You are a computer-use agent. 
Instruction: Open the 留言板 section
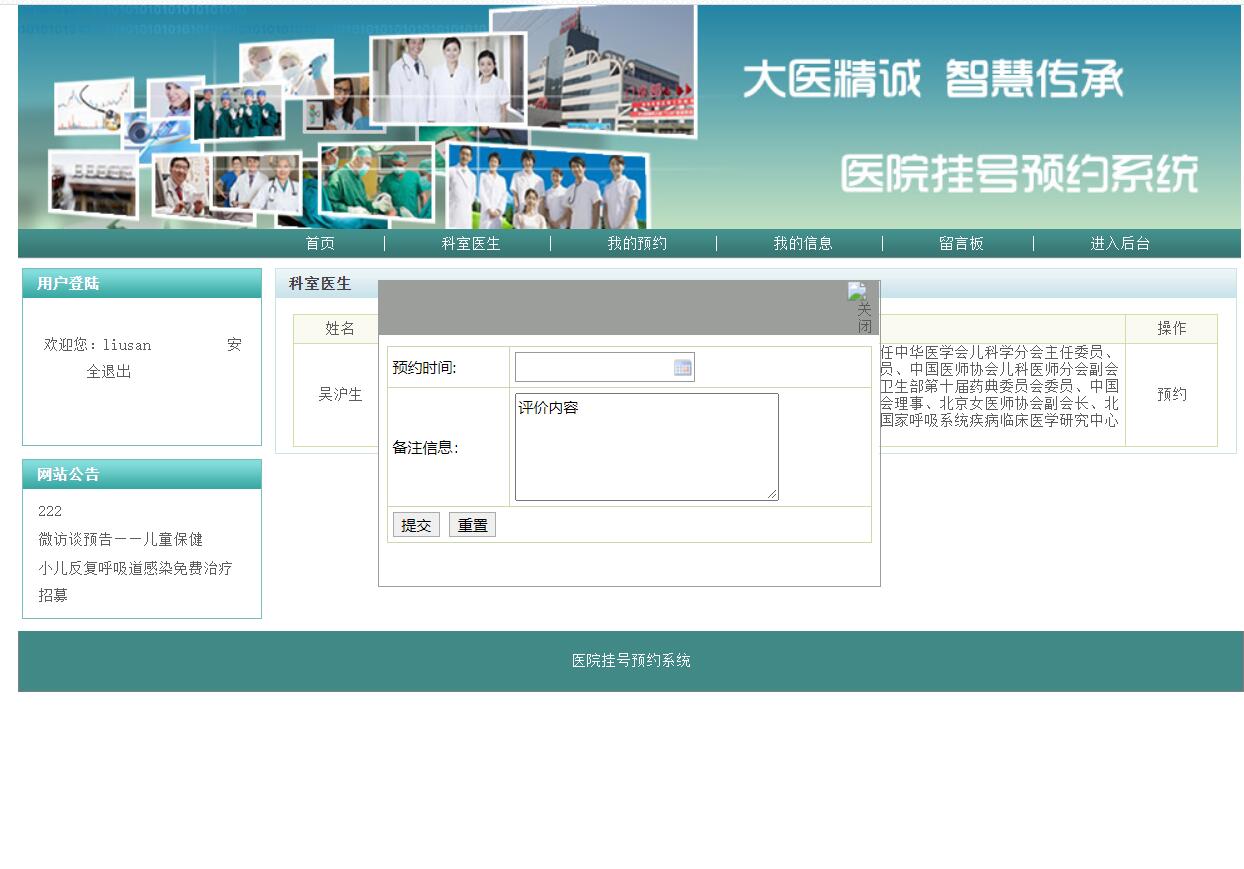(961, 242)
